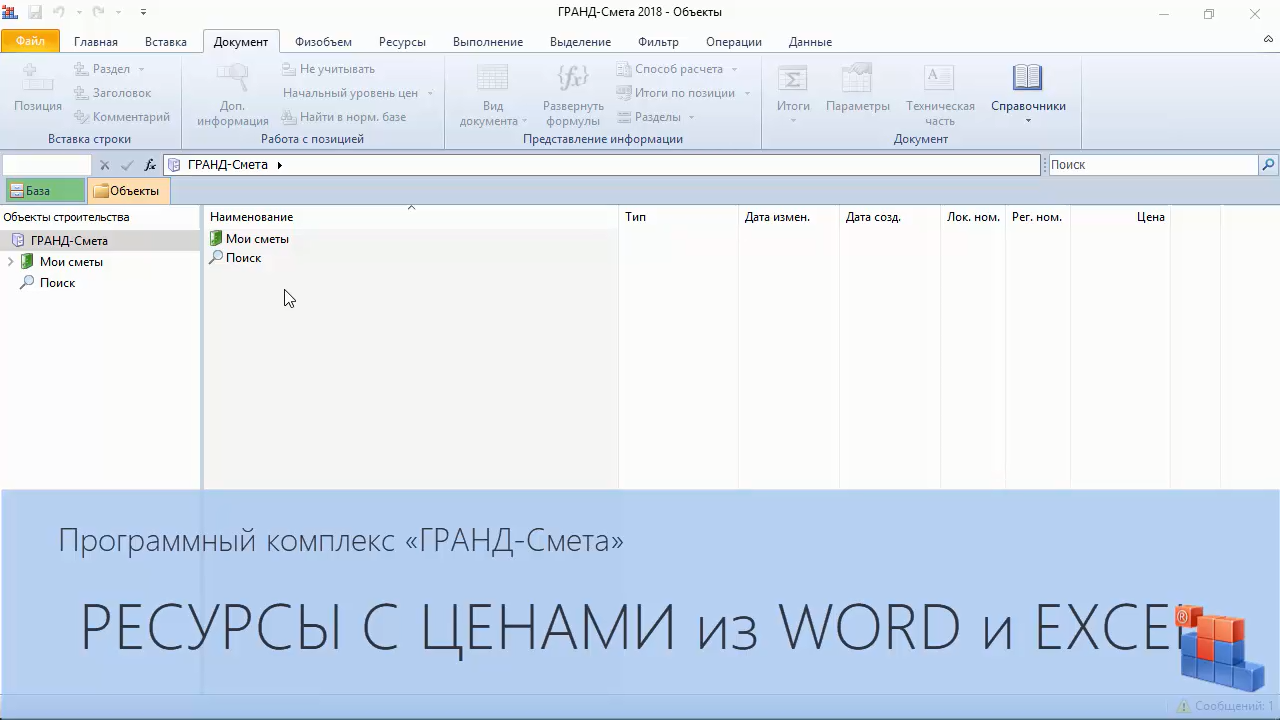This screenshot has width=1280, height=720.
Task: Switch to the База tab
Action: (44, 191)
